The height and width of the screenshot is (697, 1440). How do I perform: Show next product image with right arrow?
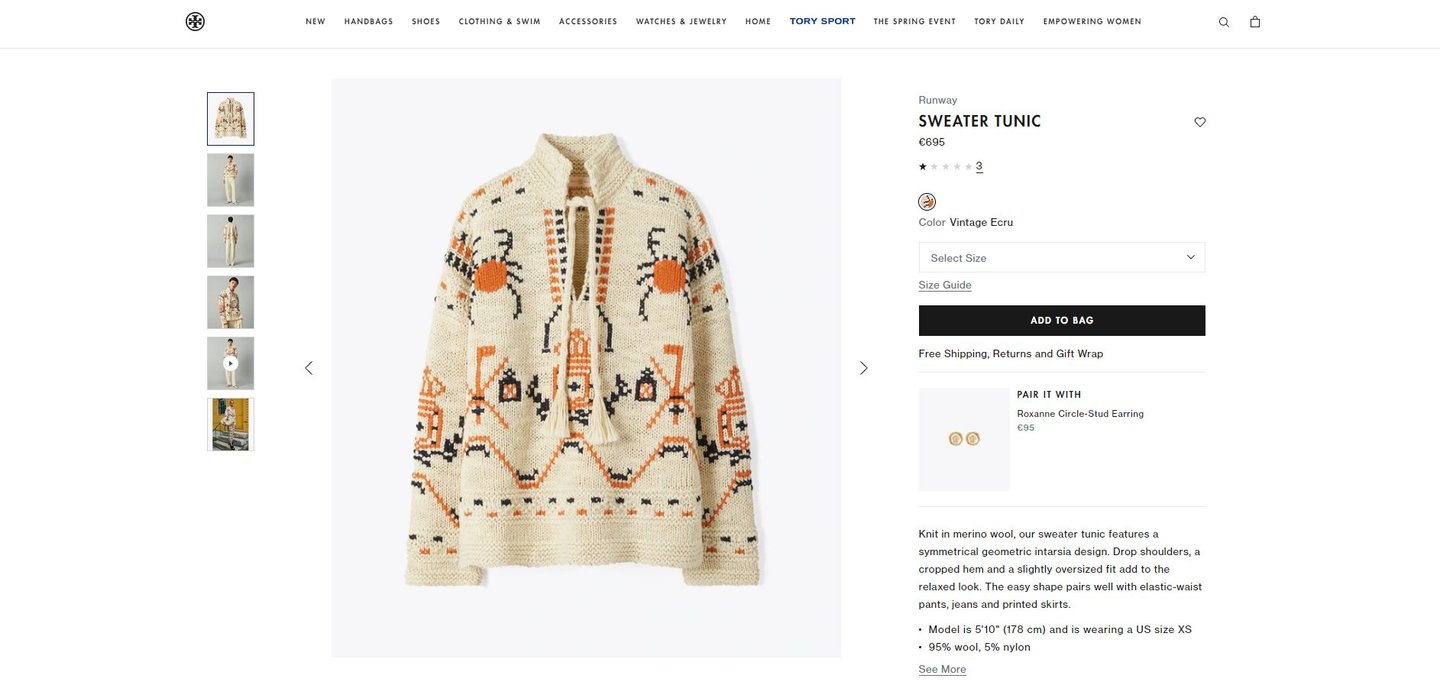click(x=864, y=368)
